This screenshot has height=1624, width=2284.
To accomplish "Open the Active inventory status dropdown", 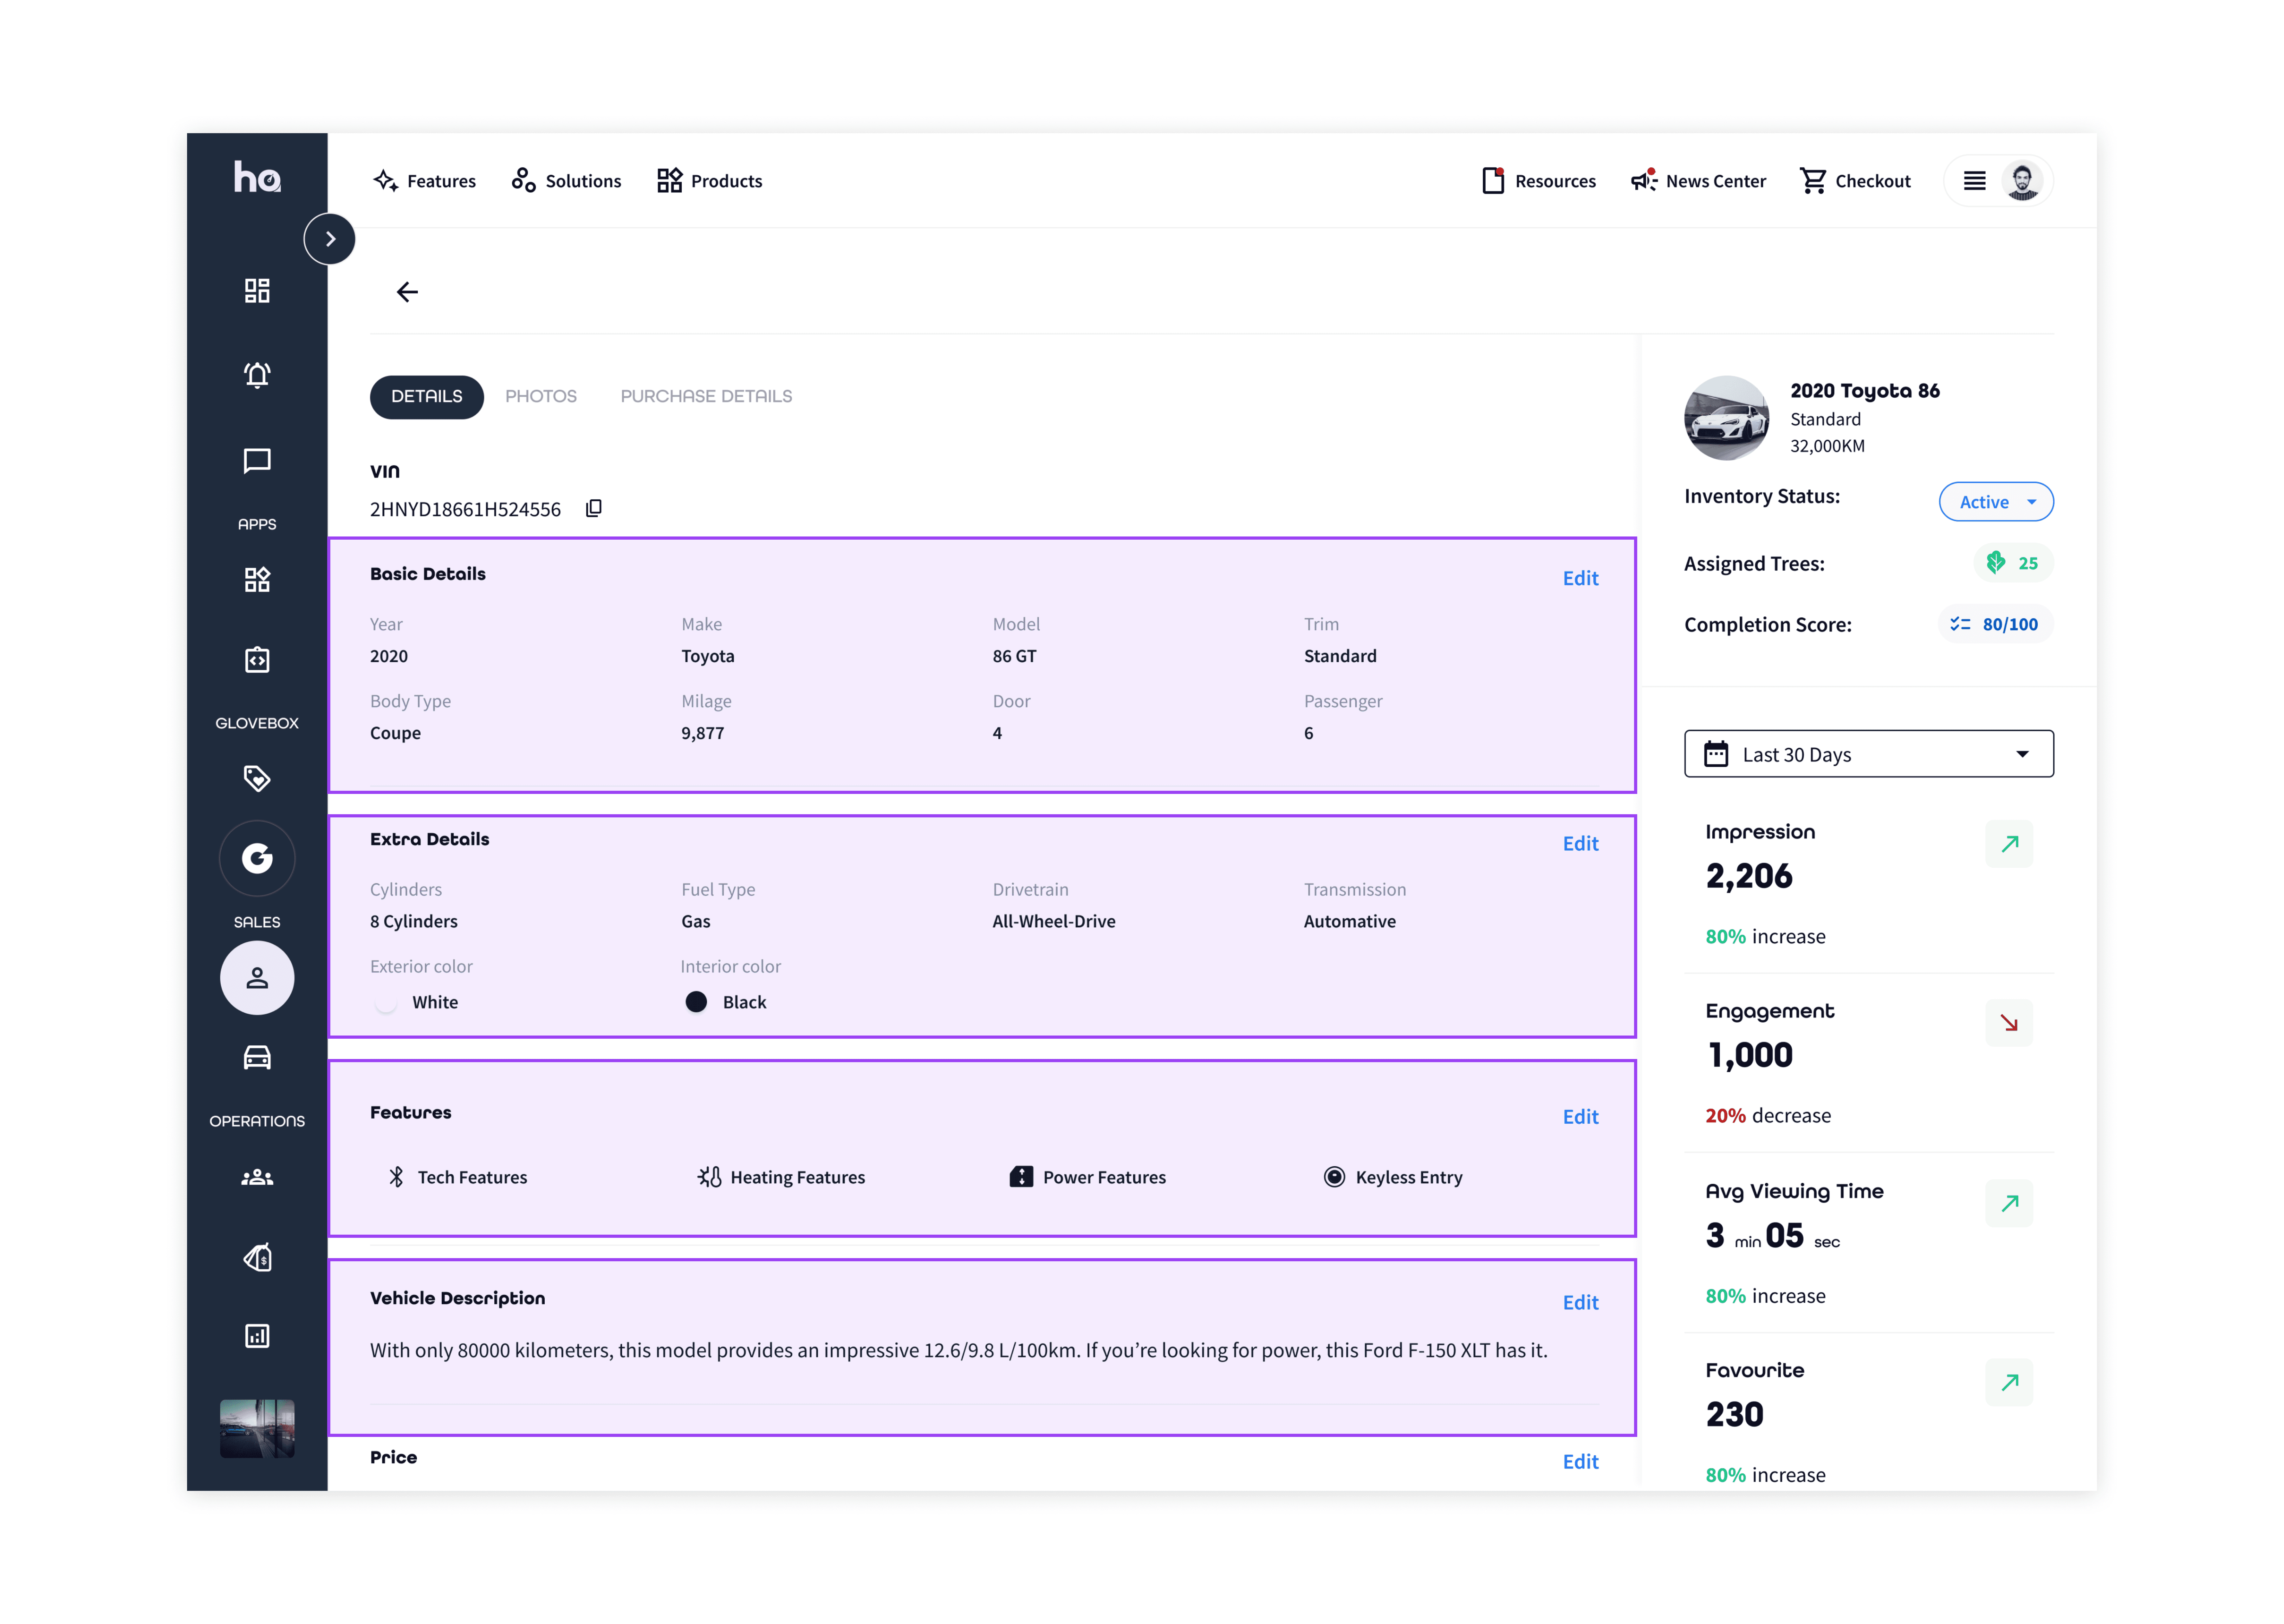I will coord(1996,502).
